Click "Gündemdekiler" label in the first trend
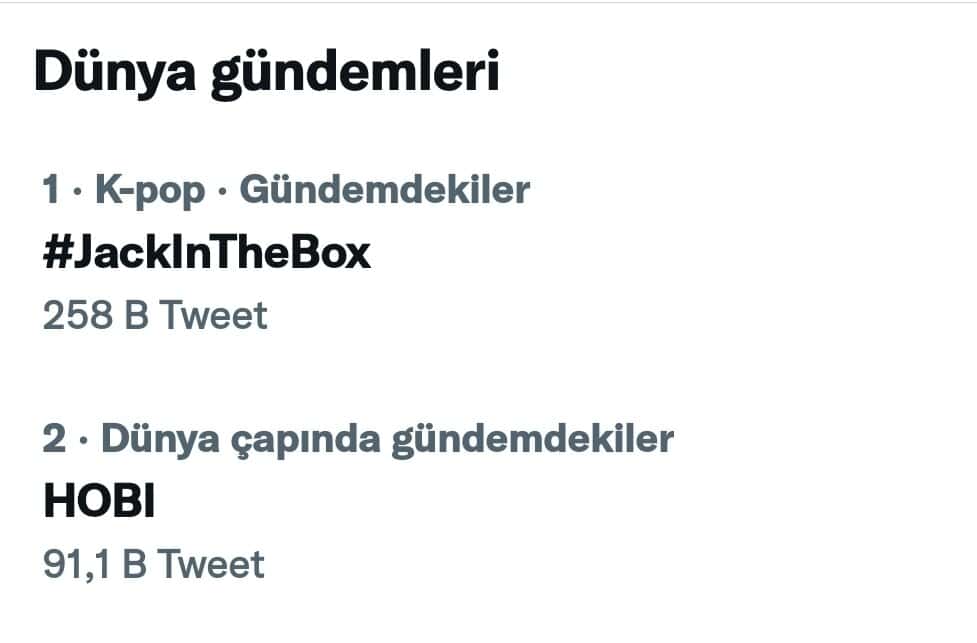This screenshot has height=643, width=977. pos(385,190)
